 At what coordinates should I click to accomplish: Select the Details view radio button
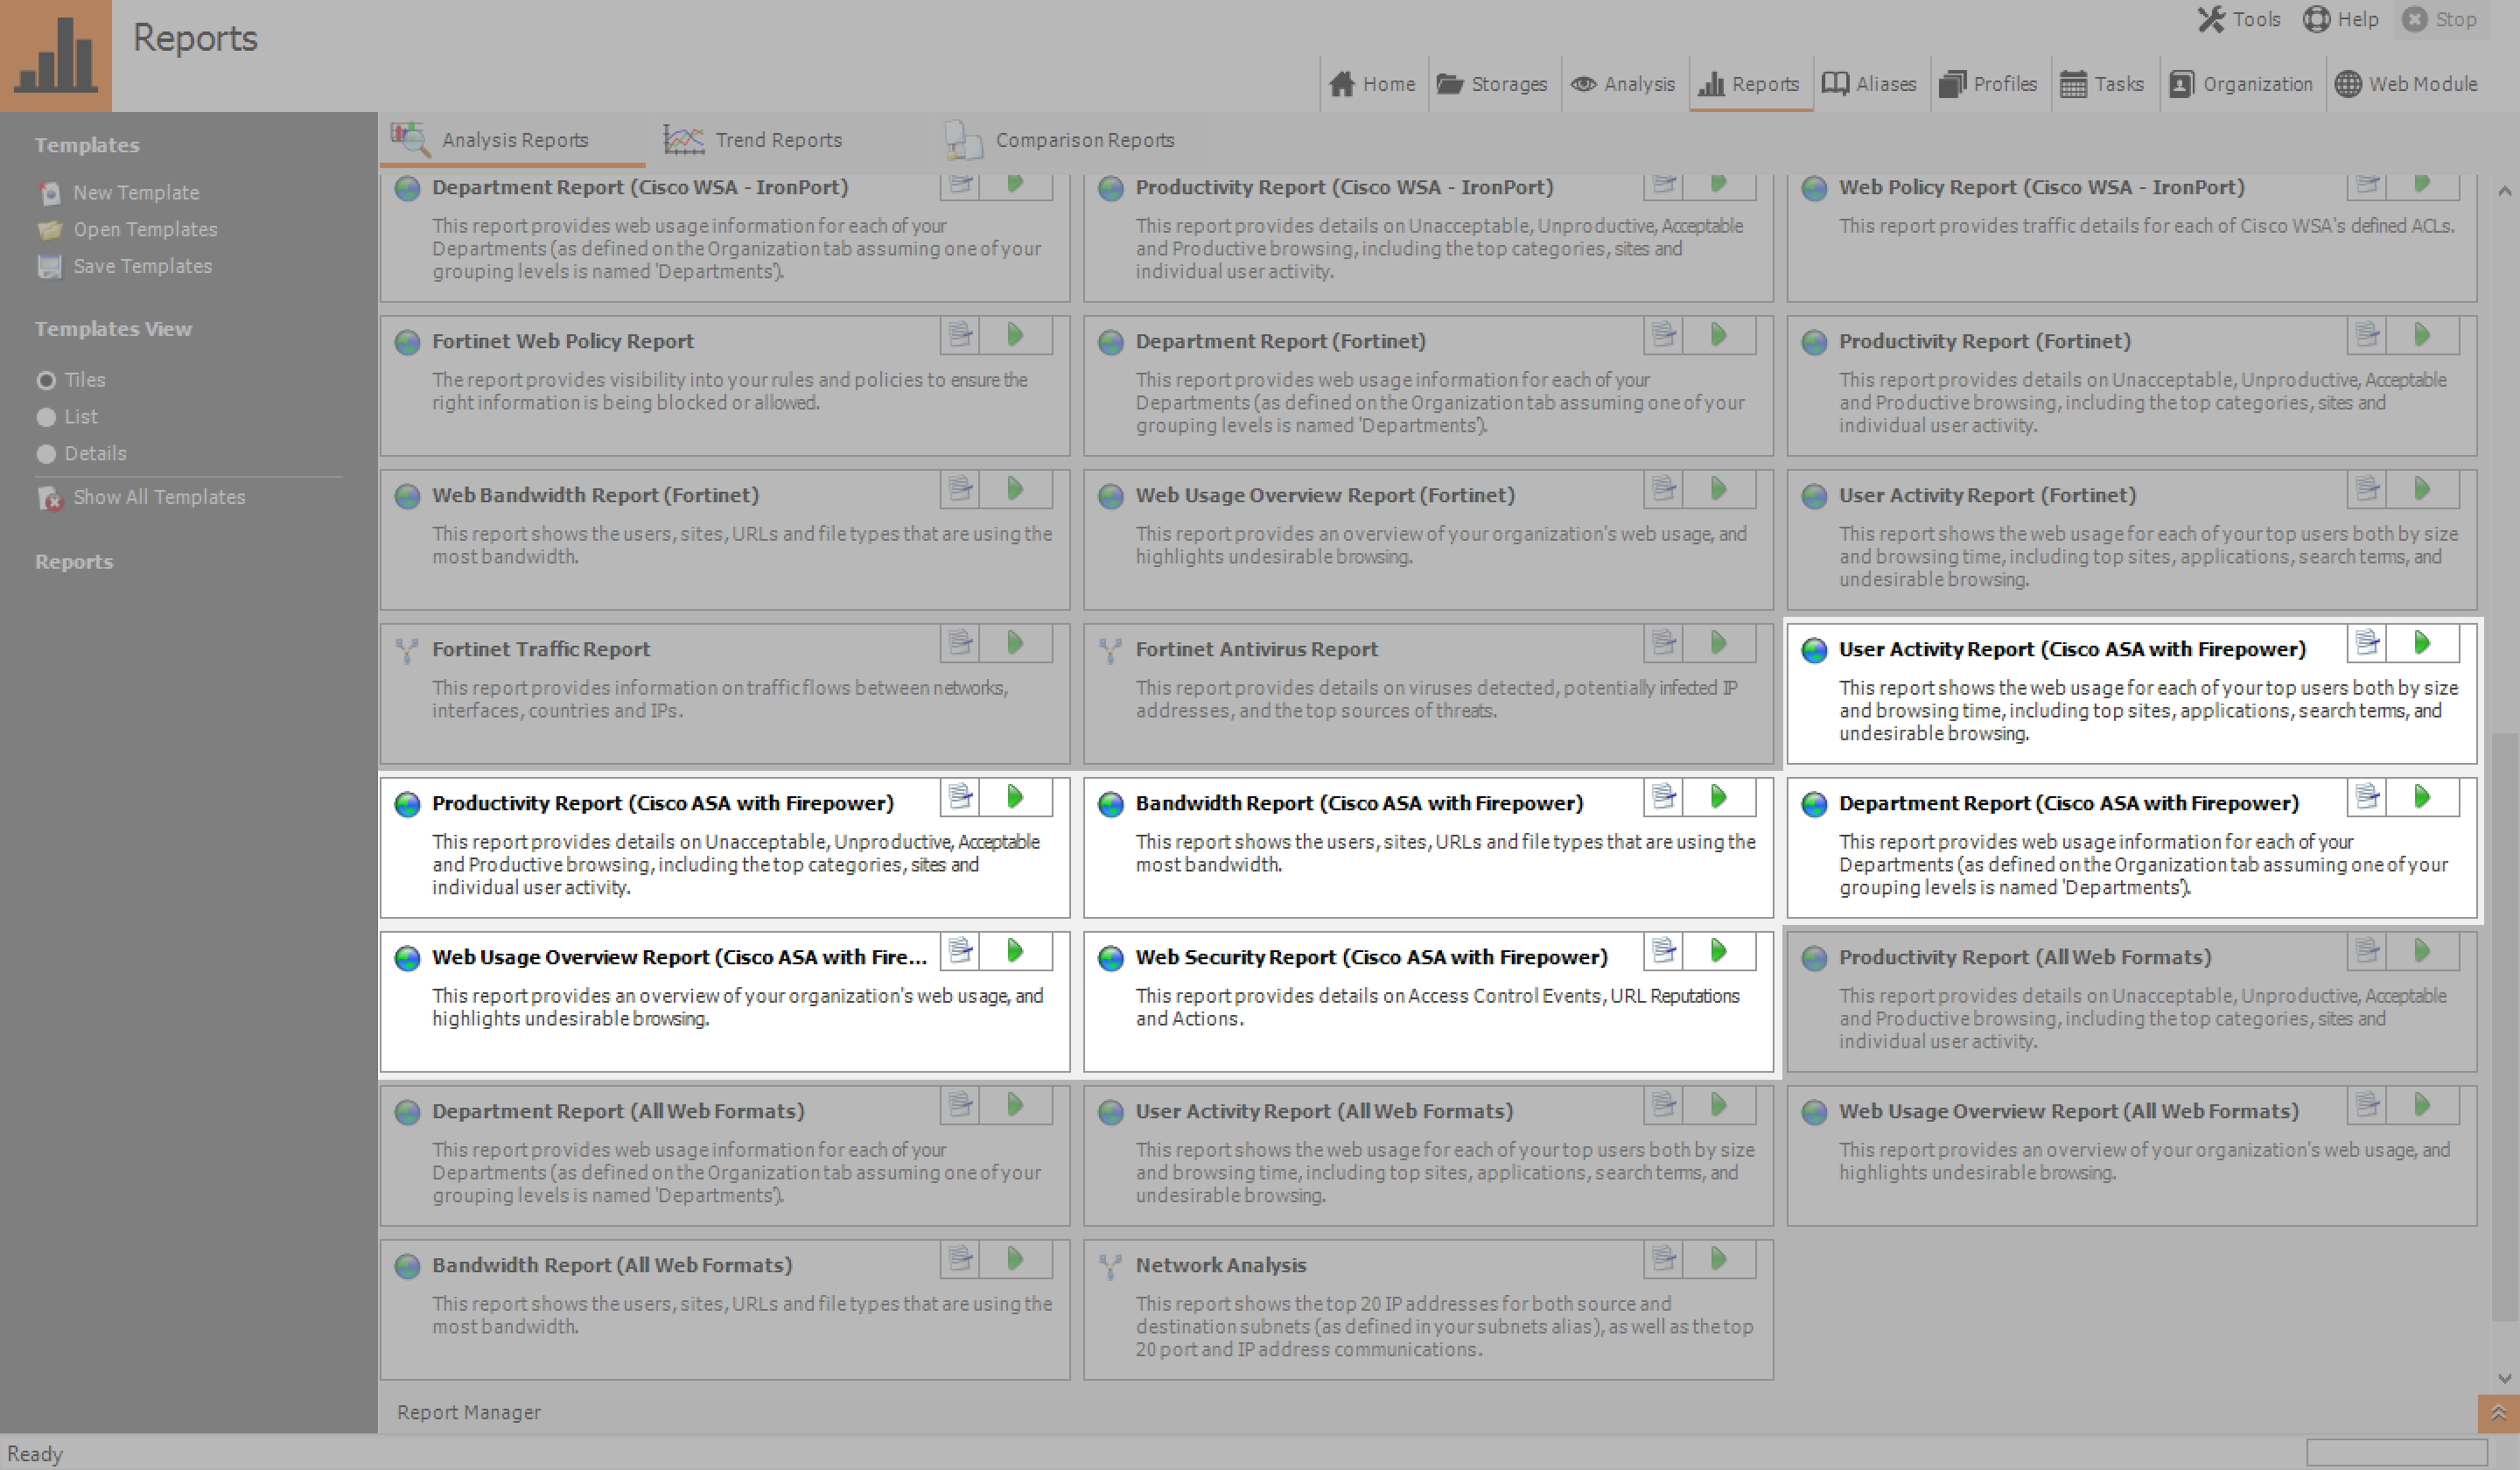tap(46, 454)
